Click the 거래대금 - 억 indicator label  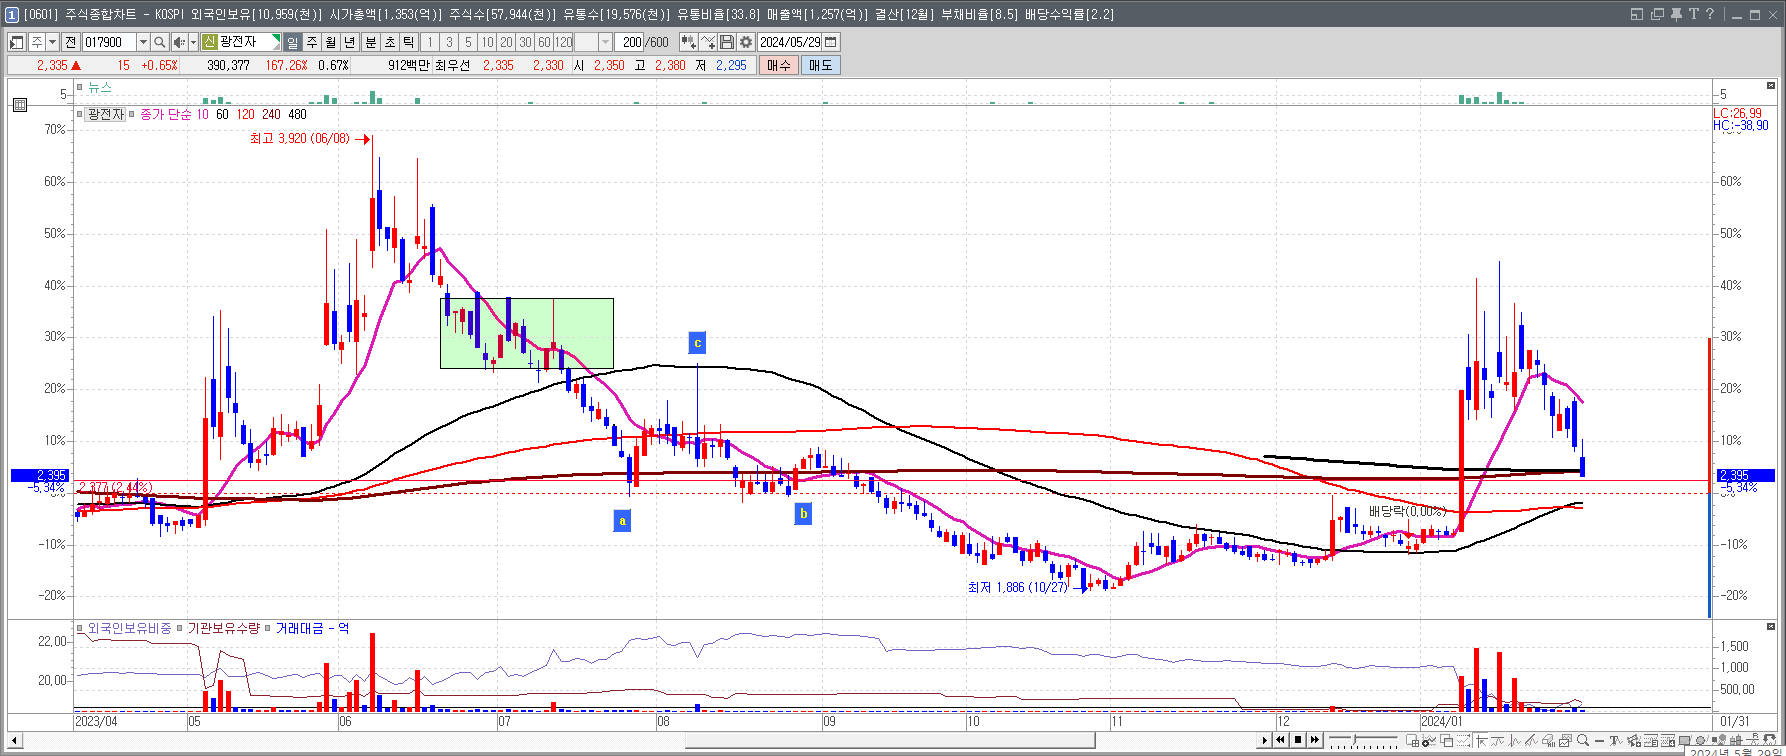[312, 628]
